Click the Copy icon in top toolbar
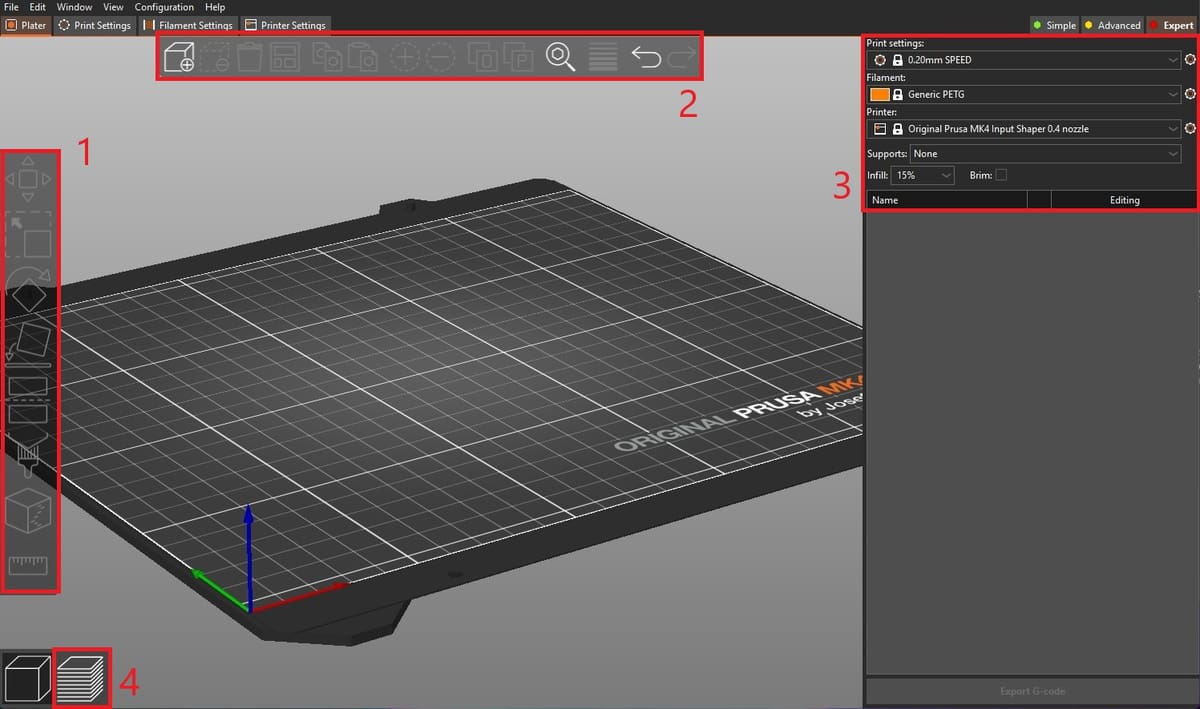The width and height of the screenshot is (1200, 709). (x=326, y=57)
